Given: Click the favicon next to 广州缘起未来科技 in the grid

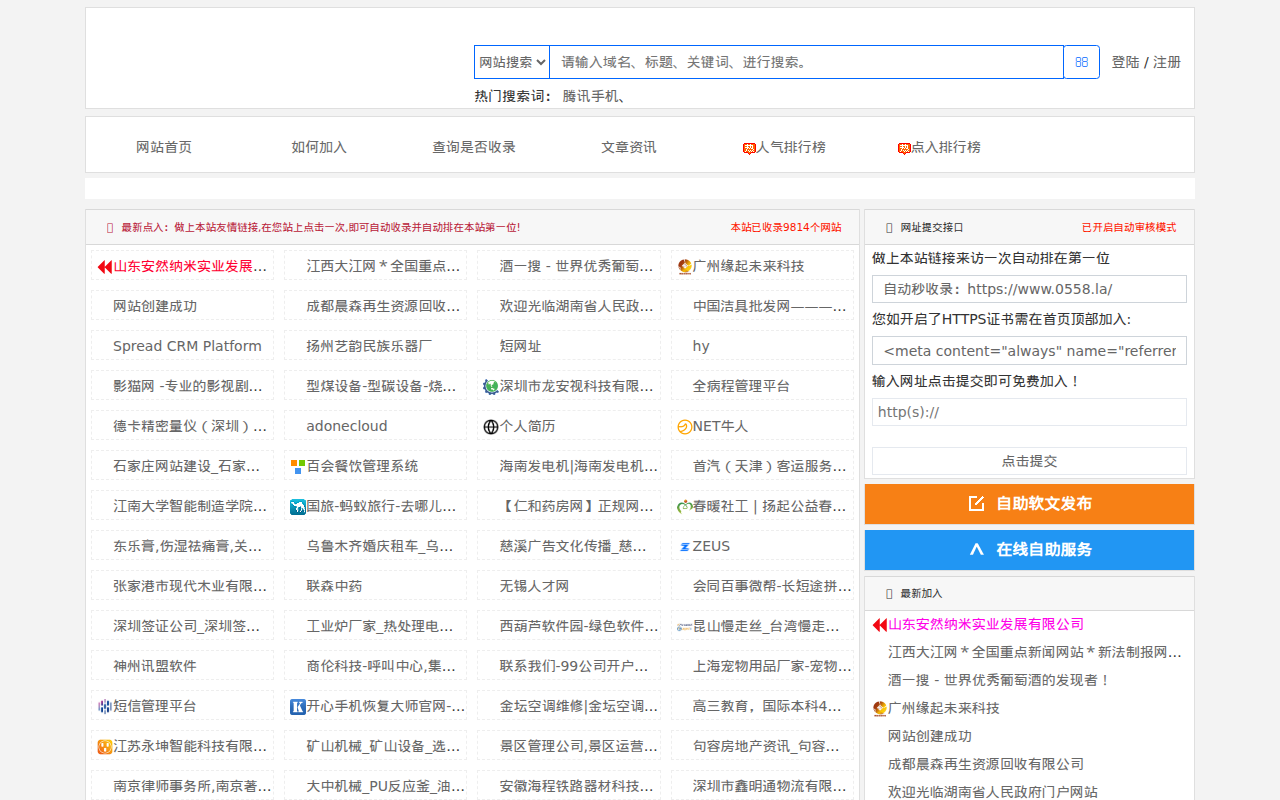Looking at the screenshot, I should (x=684, y=267).
